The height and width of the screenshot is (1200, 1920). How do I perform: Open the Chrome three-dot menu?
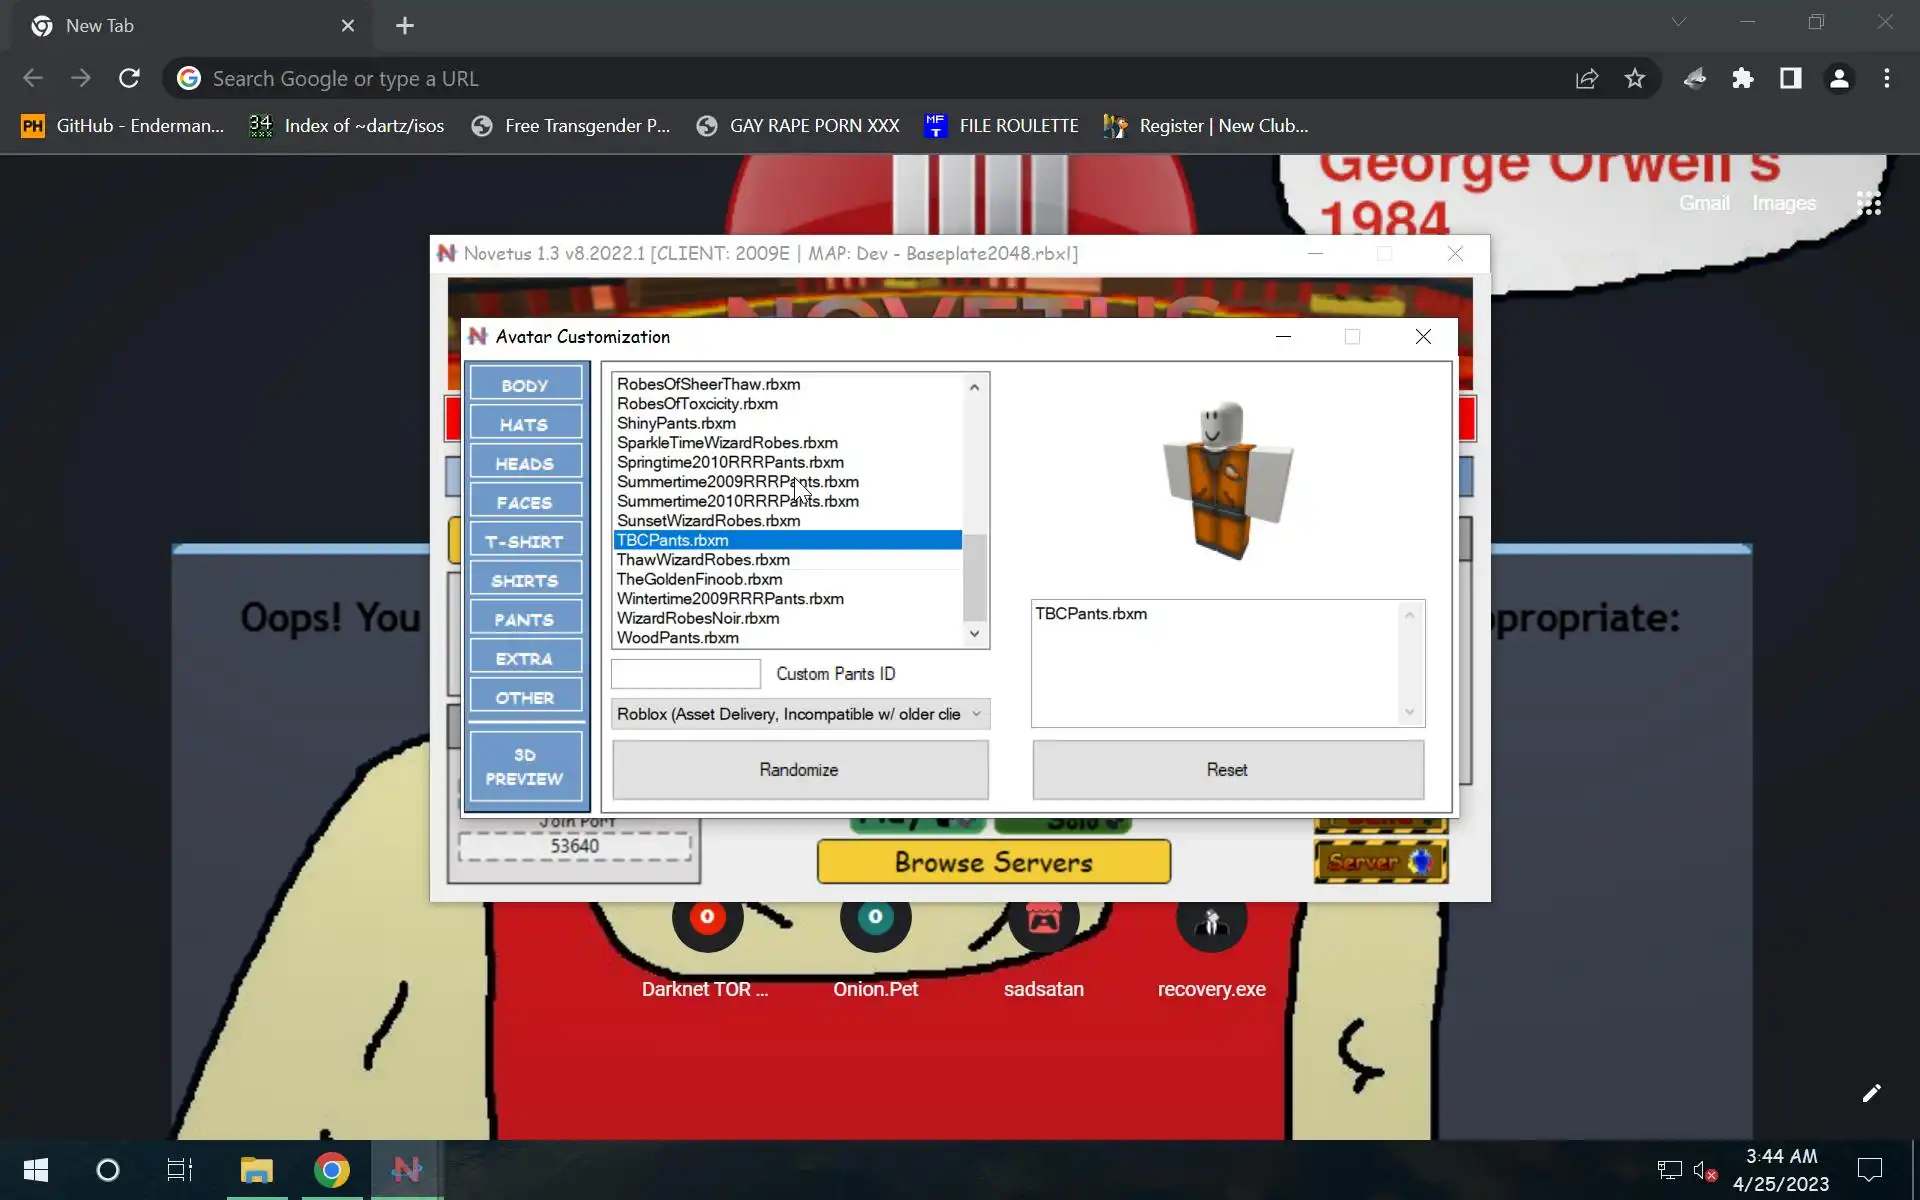coord(1886,78)
